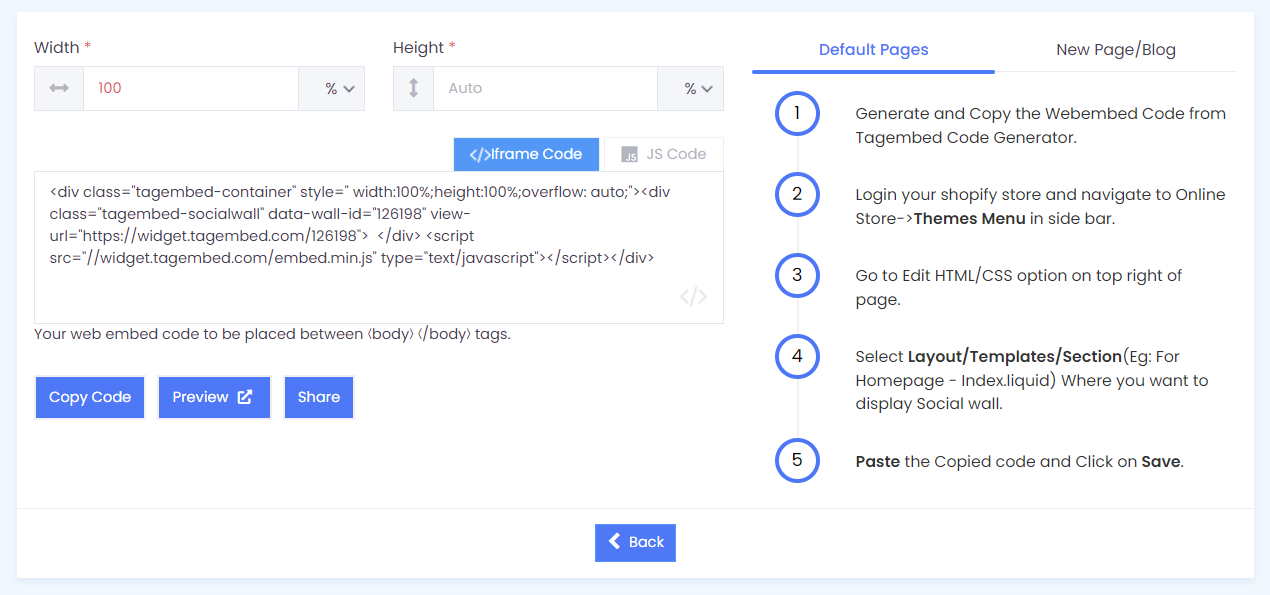
Task: Click step text 'Generate and Copy the Webembed Code'
Action: 1040,126
